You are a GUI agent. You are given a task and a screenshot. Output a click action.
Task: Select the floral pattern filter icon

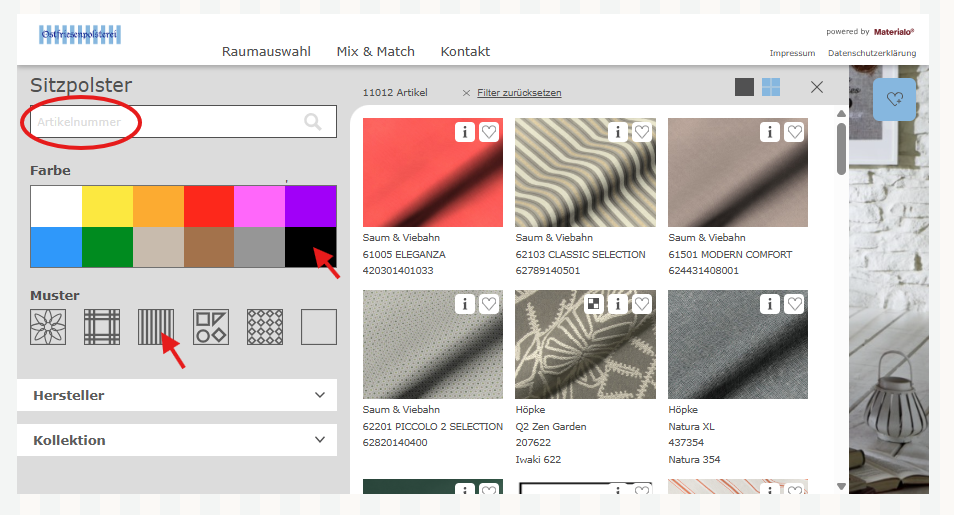coord(48,327)
